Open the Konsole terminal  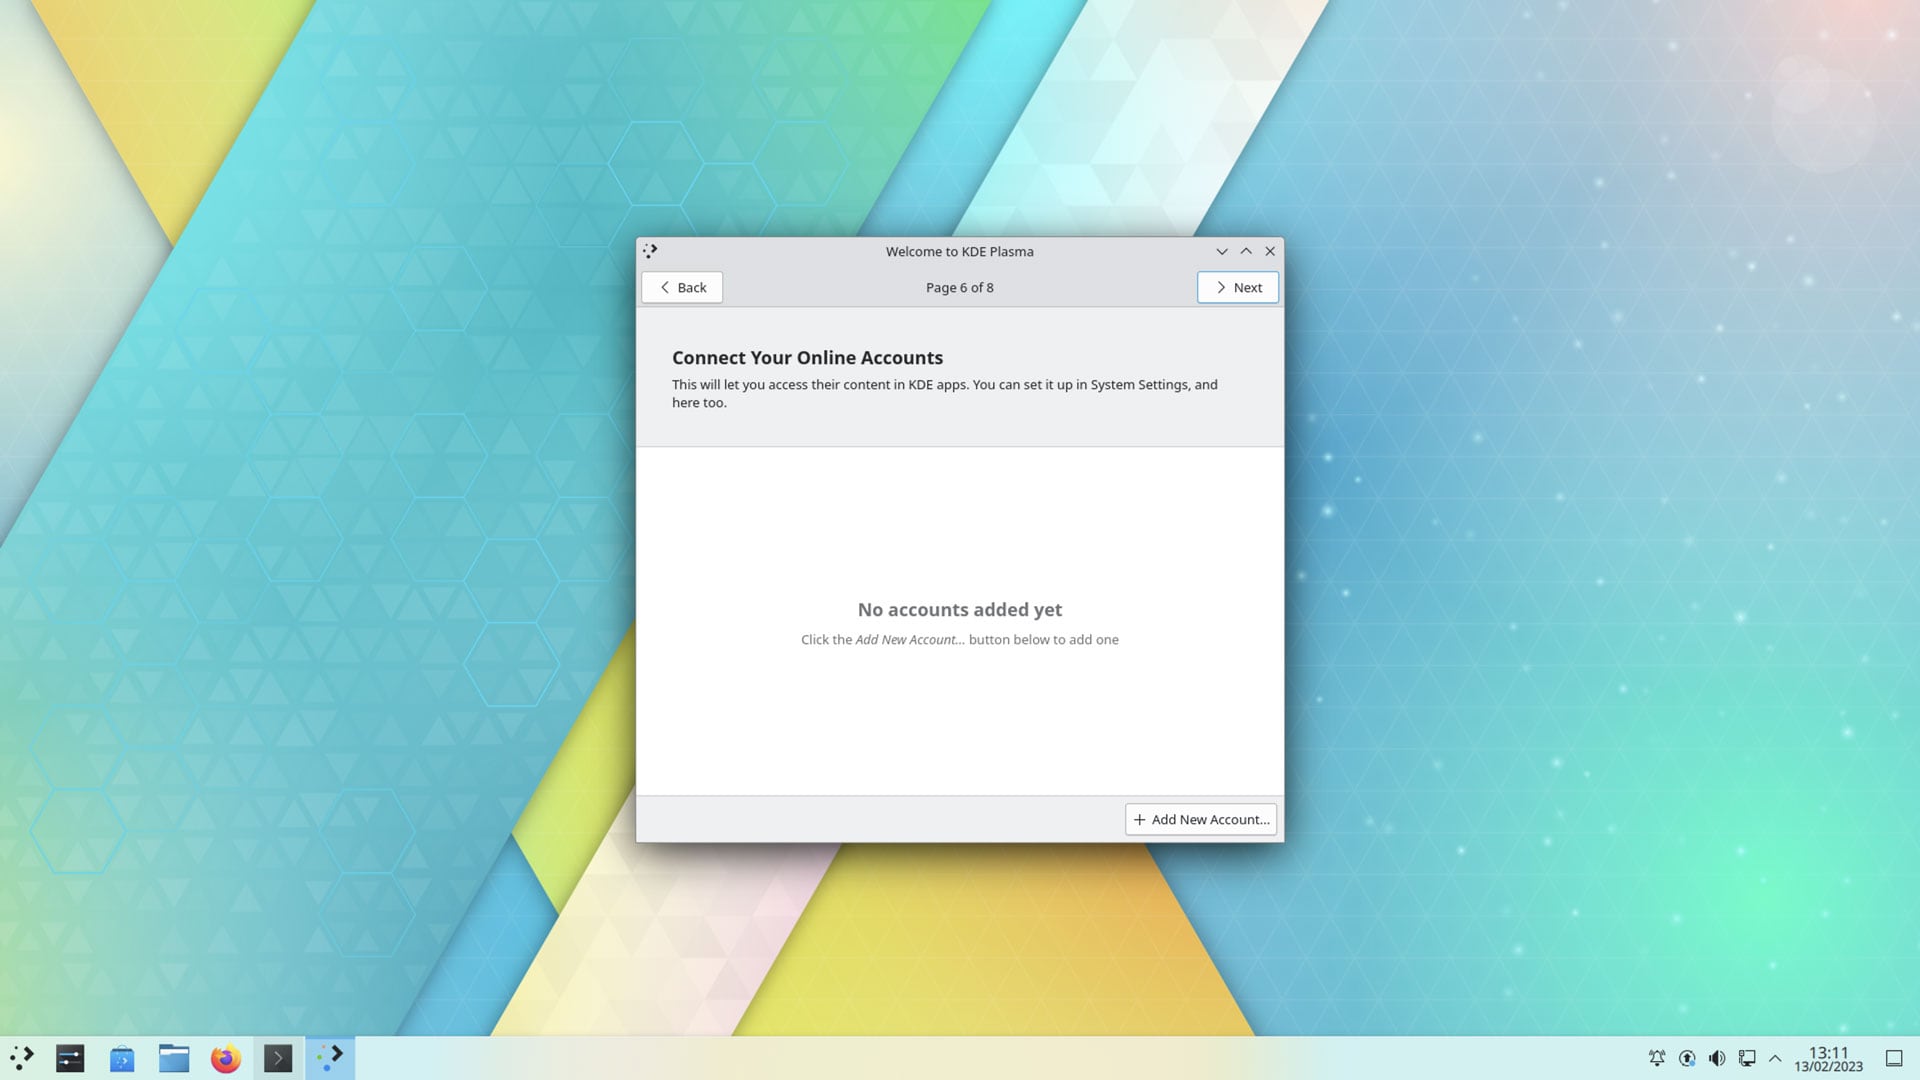[278, 1057]
